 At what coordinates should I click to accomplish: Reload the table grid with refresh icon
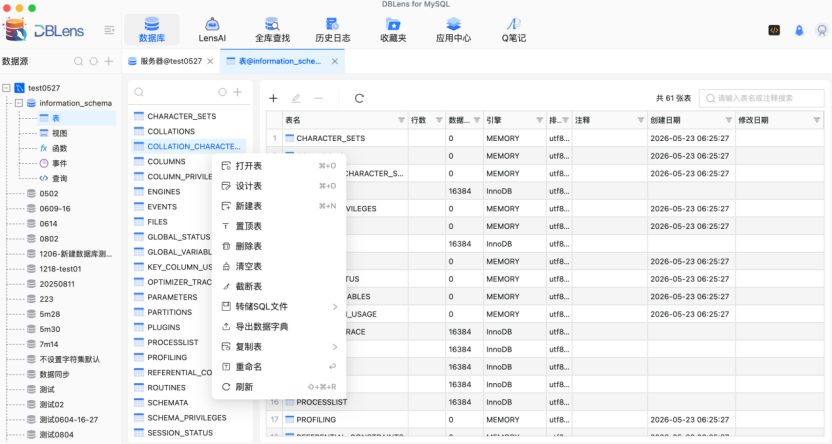click(x=359, y=98)
